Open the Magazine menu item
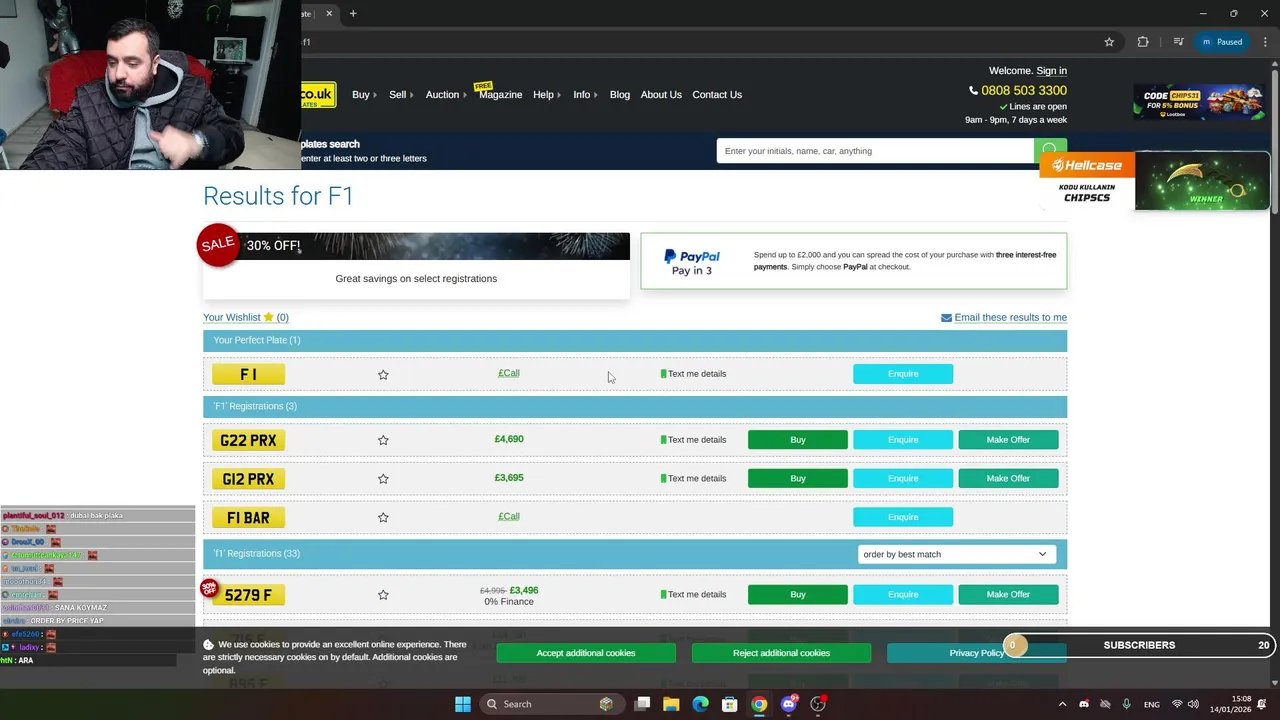Image resolution: width=1280 pixels, height=720 pixels. tap(500, 95)
